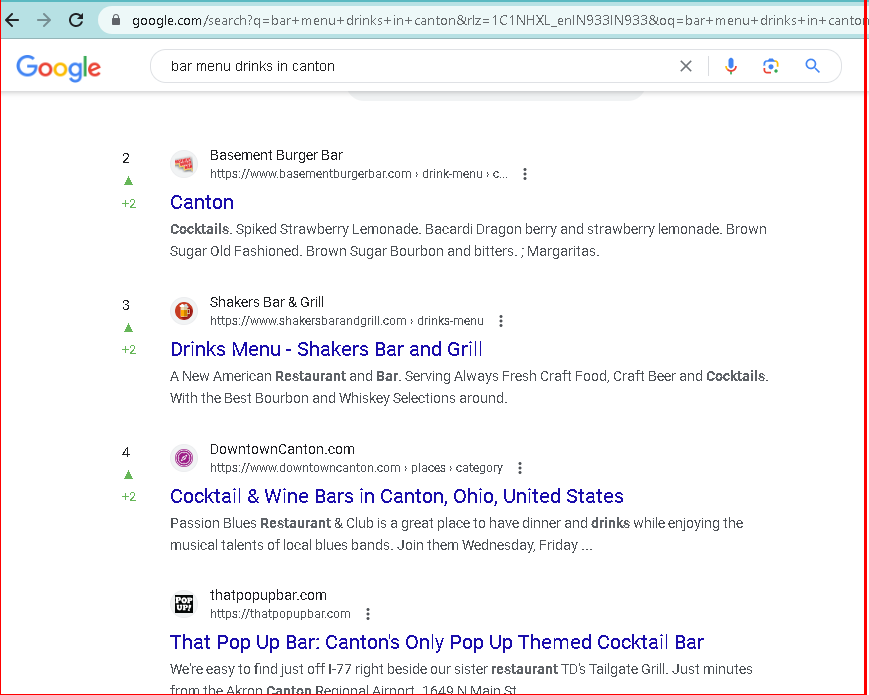Open more options for Shakers Bar result

(501, 321)
